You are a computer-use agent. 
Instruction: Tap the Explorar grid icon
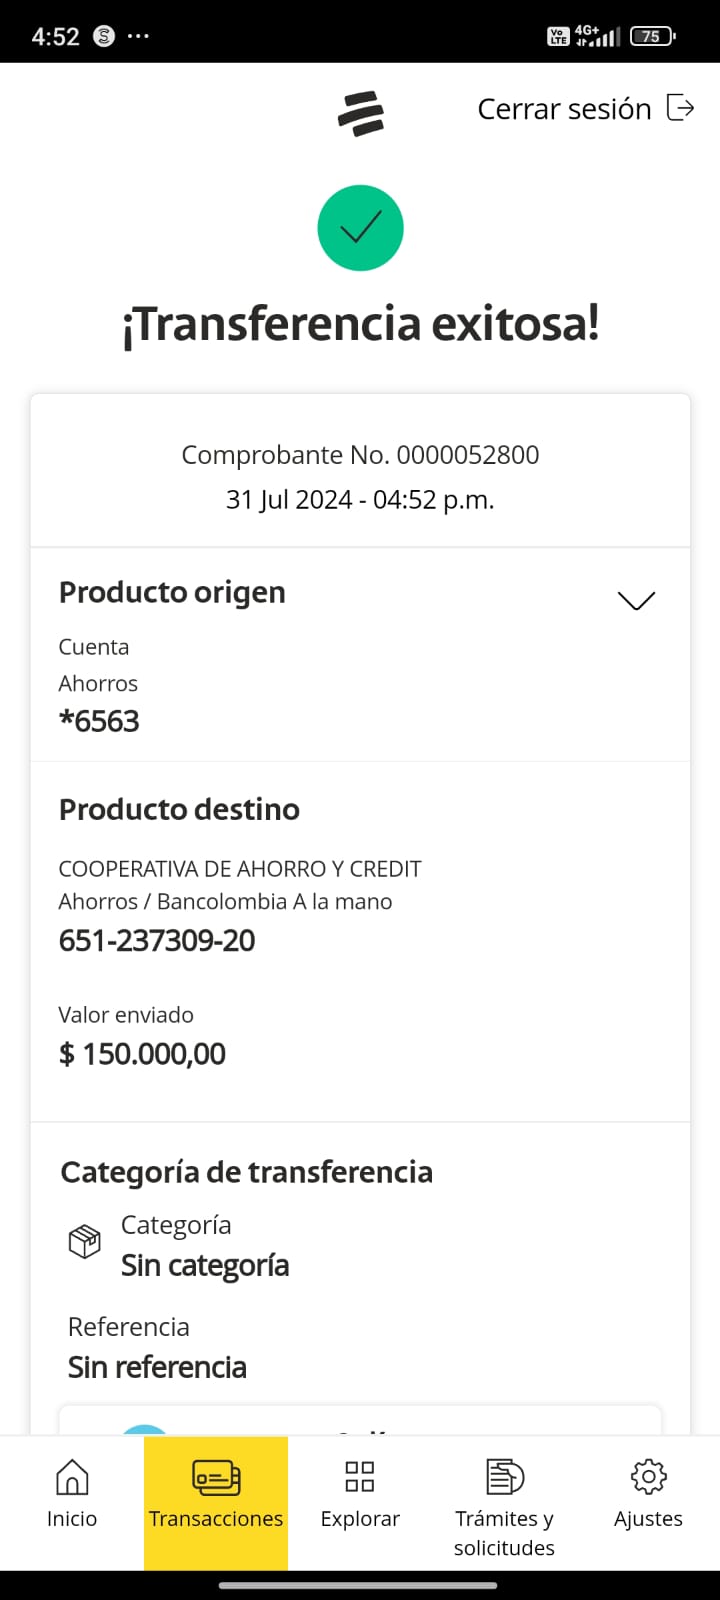[x=360, y=1476]
